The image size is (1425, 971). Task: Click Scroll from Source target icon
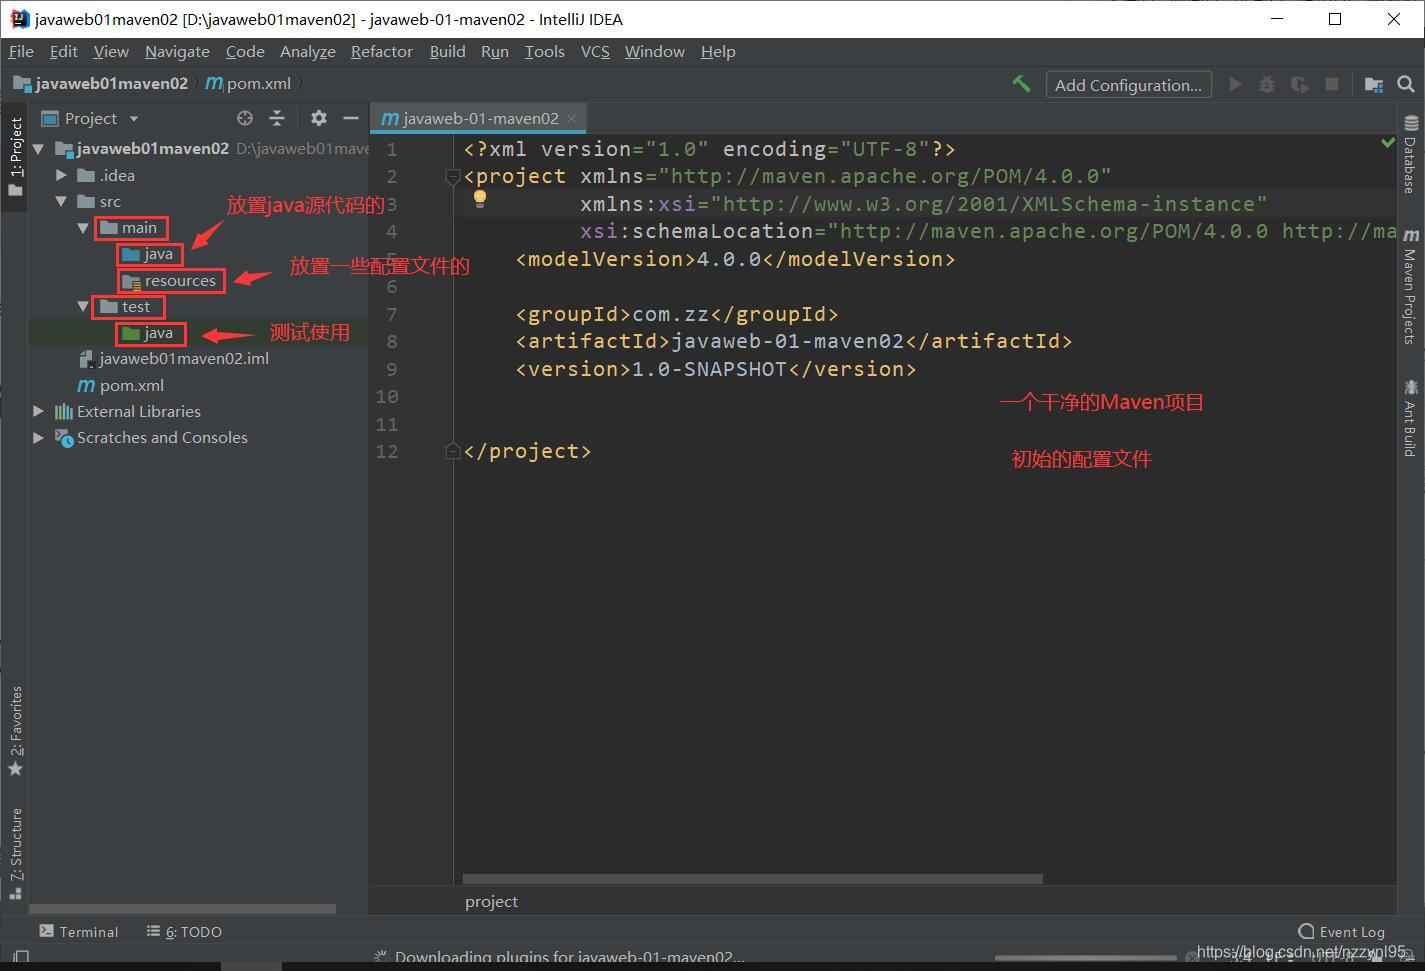tap(245, 118)
